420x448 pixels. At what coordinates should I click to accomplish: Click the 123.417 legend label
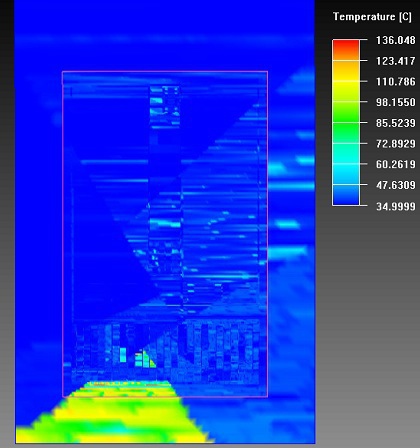[x=396, y=61]
